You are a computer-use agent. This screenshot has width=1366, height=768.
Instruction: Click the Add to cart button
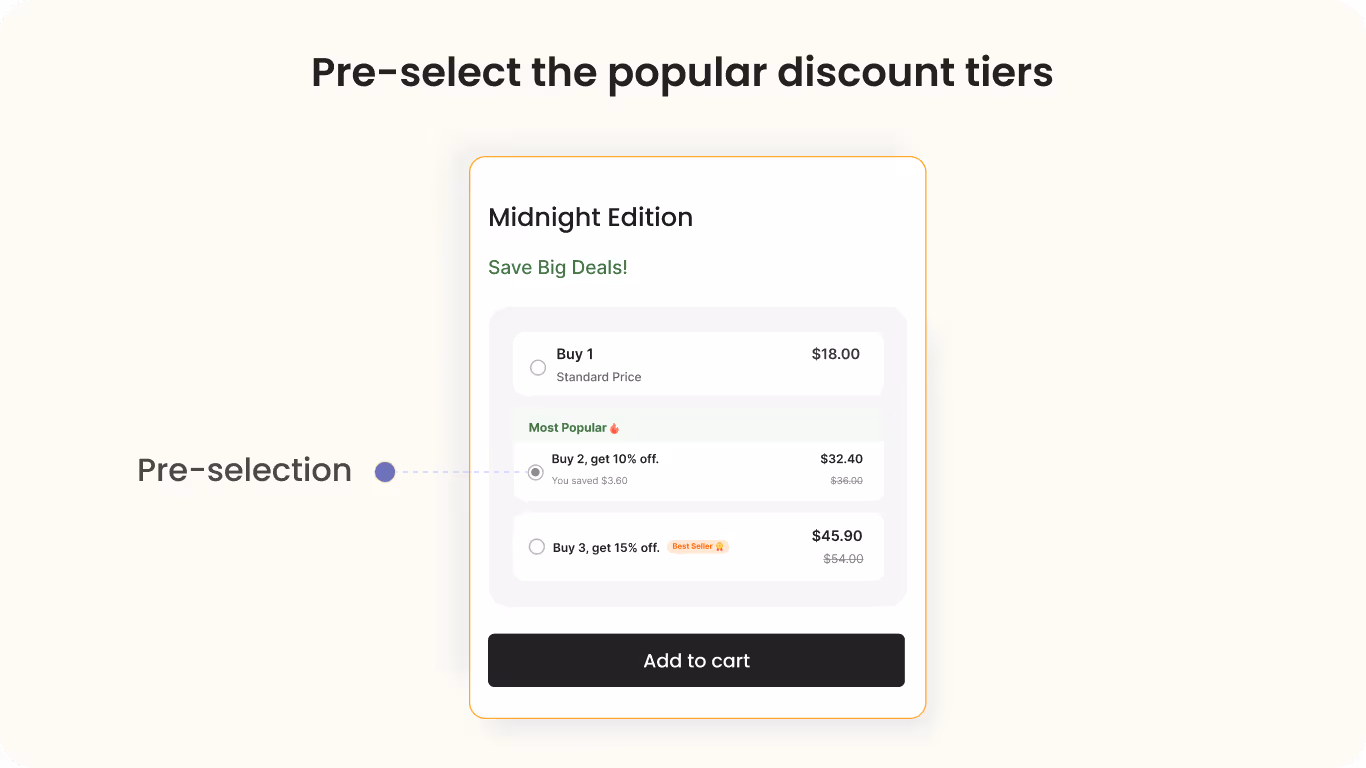pyautogui.click(x=696, y=660)
